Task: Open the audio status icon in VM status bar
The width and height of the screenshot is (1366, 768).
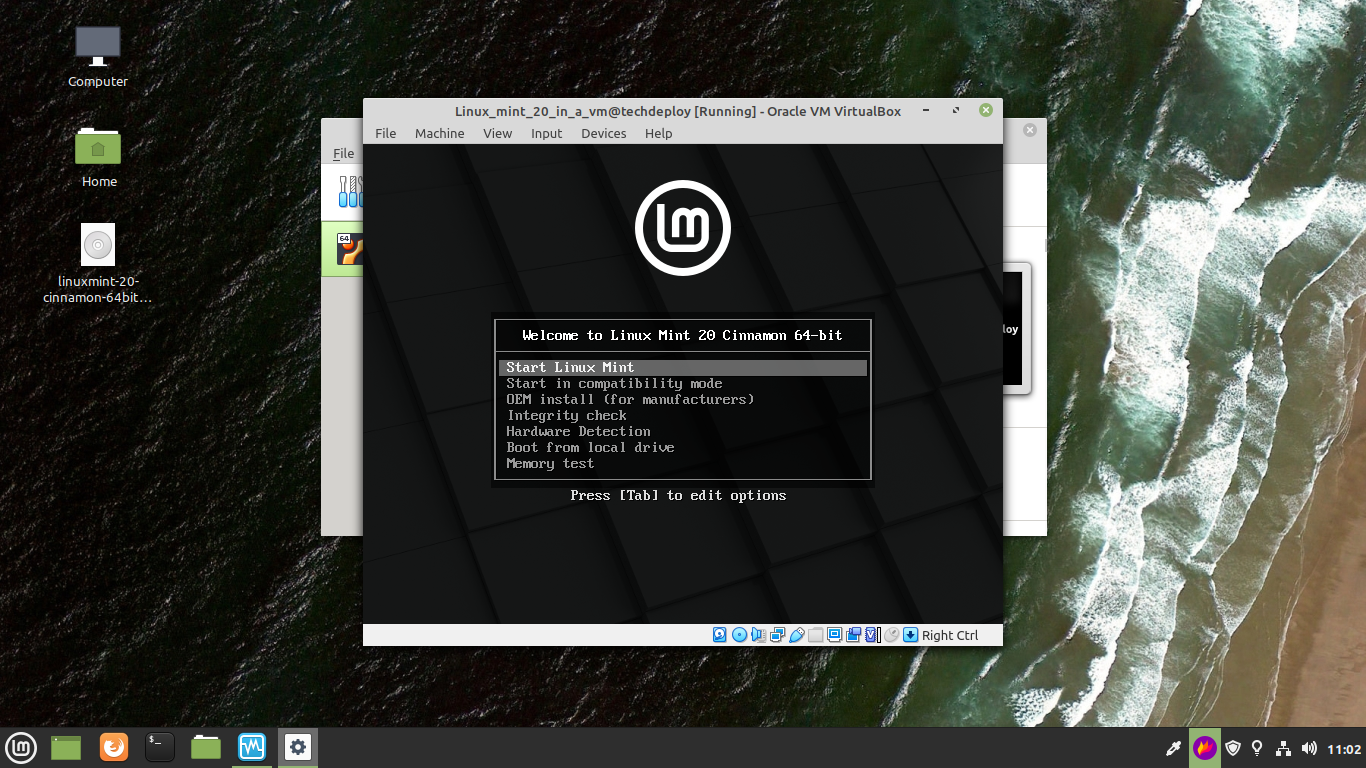Action: 758,635
